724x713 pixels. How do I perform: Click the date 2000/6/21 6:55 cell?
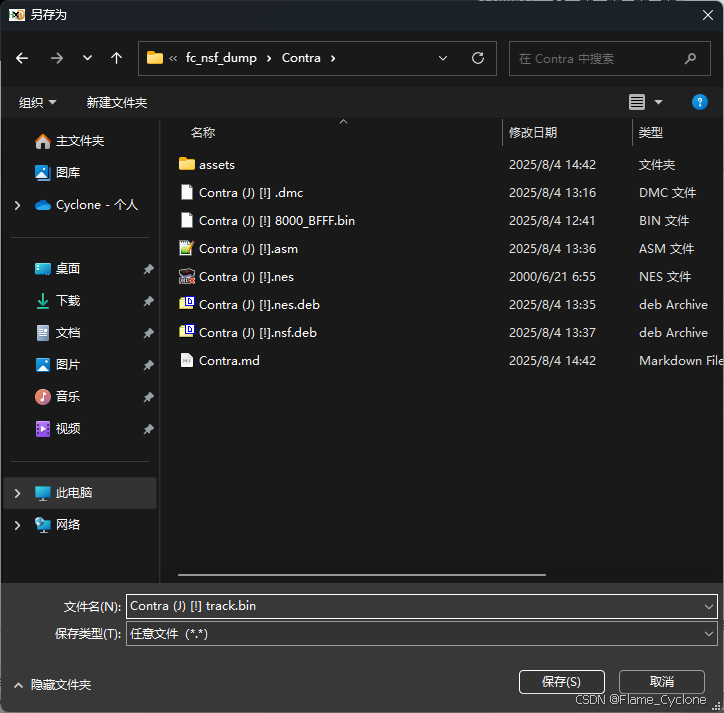pyautogui.click(x=552, y=277)
